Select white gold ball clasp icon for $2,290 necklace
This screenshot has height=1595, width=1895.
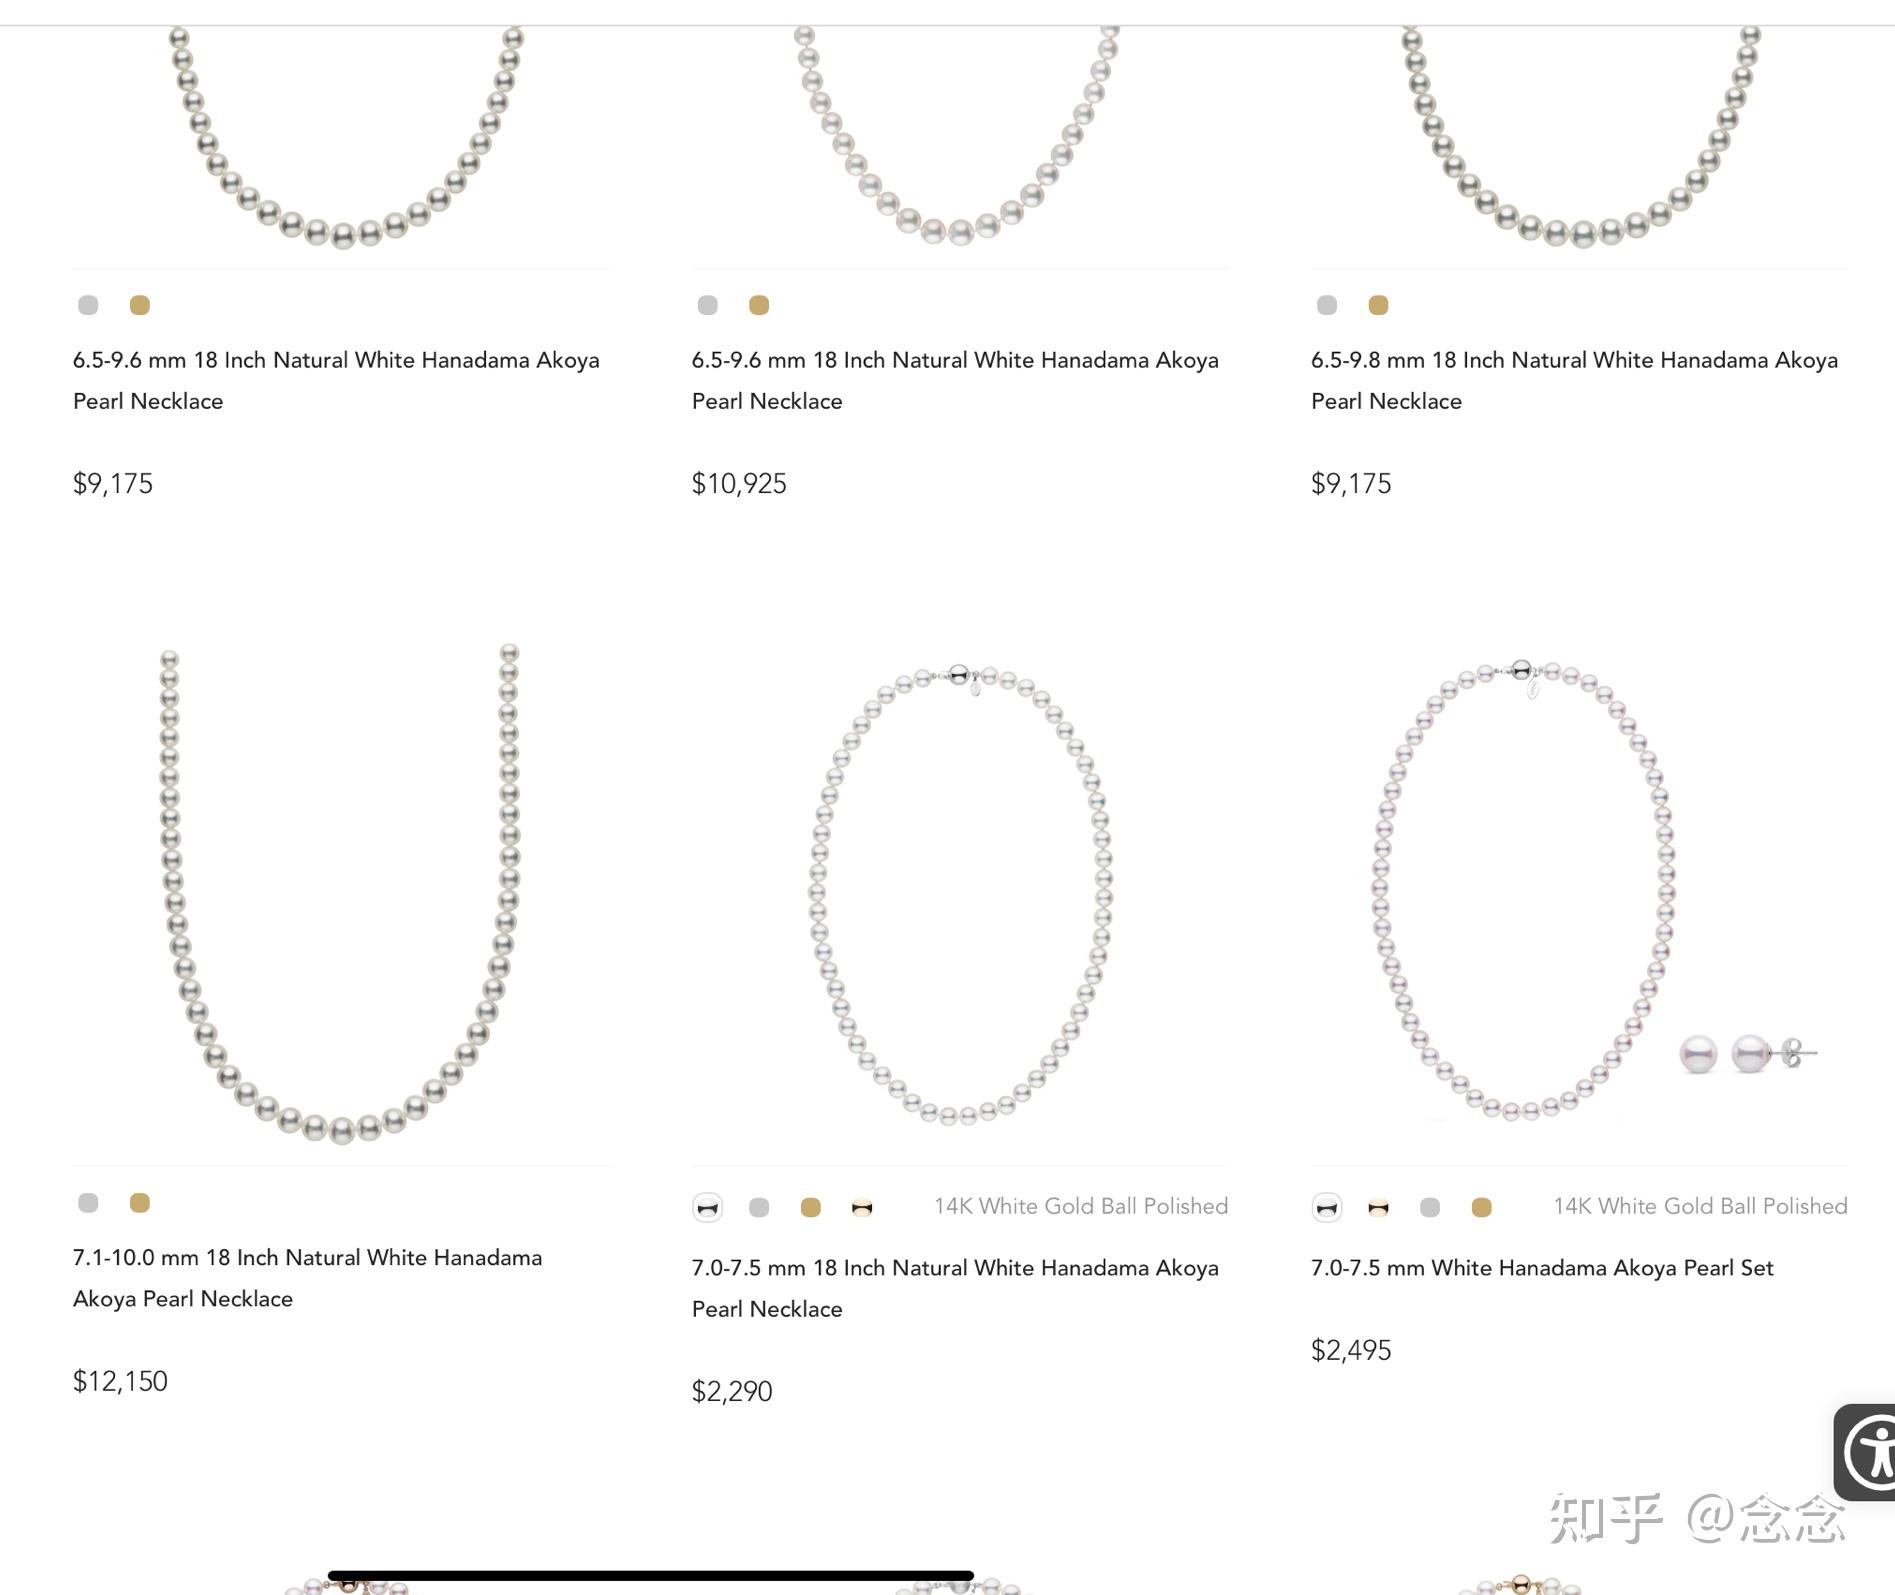[707, 1208]
